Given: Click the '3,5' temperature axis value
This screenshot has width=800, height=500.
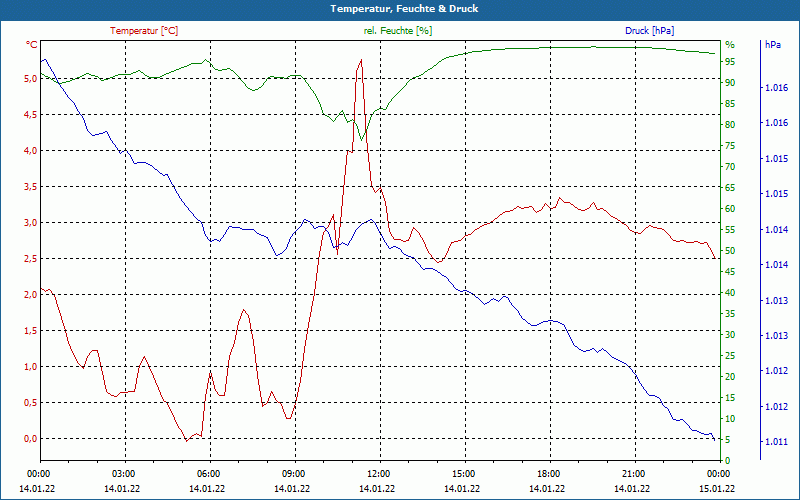Looking at the screenshot, I should click(x=31, y=187).
